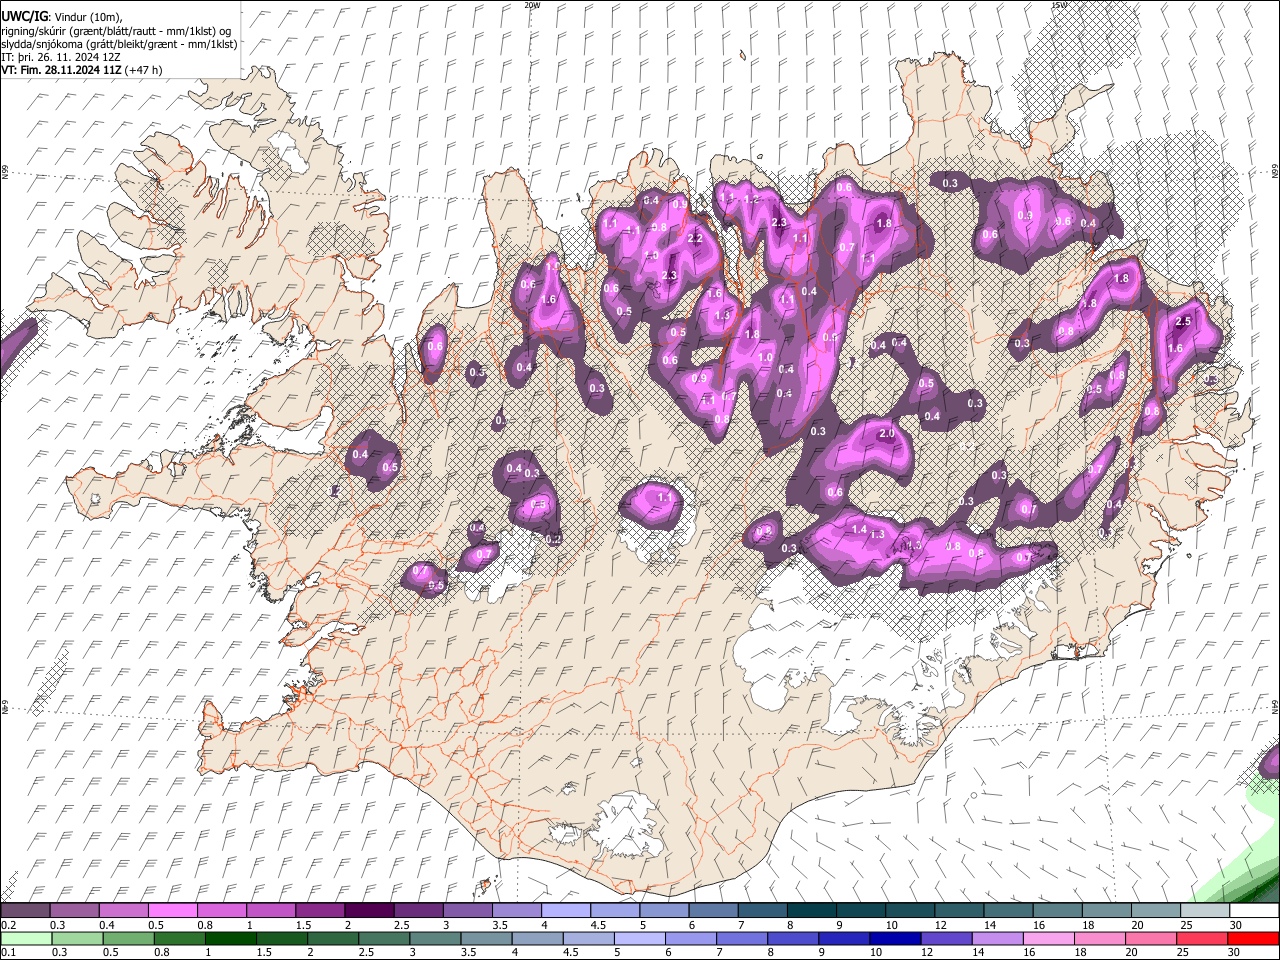1280x960 pixels.
Task: Click the "rigning/skúrir" legend description line
Action: click(117, 31)
